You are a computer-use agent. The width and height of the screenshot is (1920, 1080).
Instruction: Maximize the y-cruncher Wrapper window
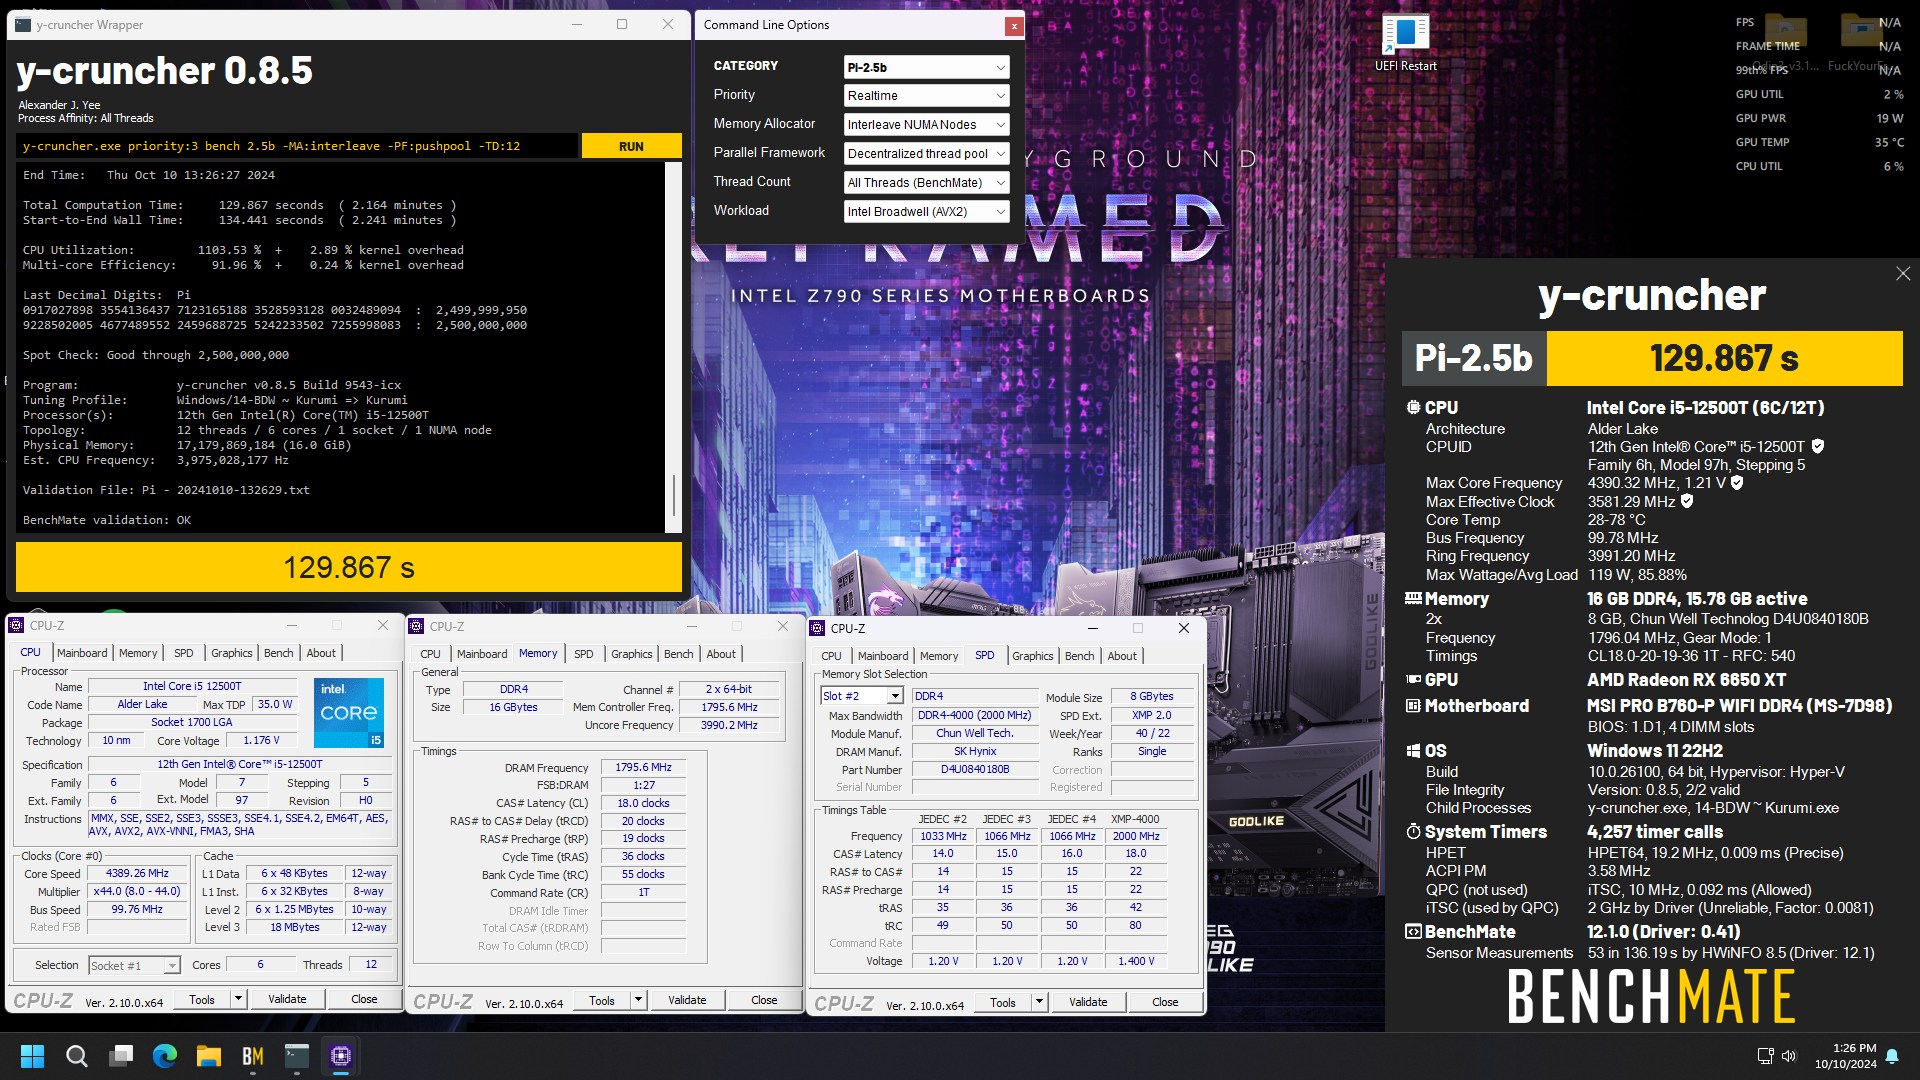[x=622, y=25]
